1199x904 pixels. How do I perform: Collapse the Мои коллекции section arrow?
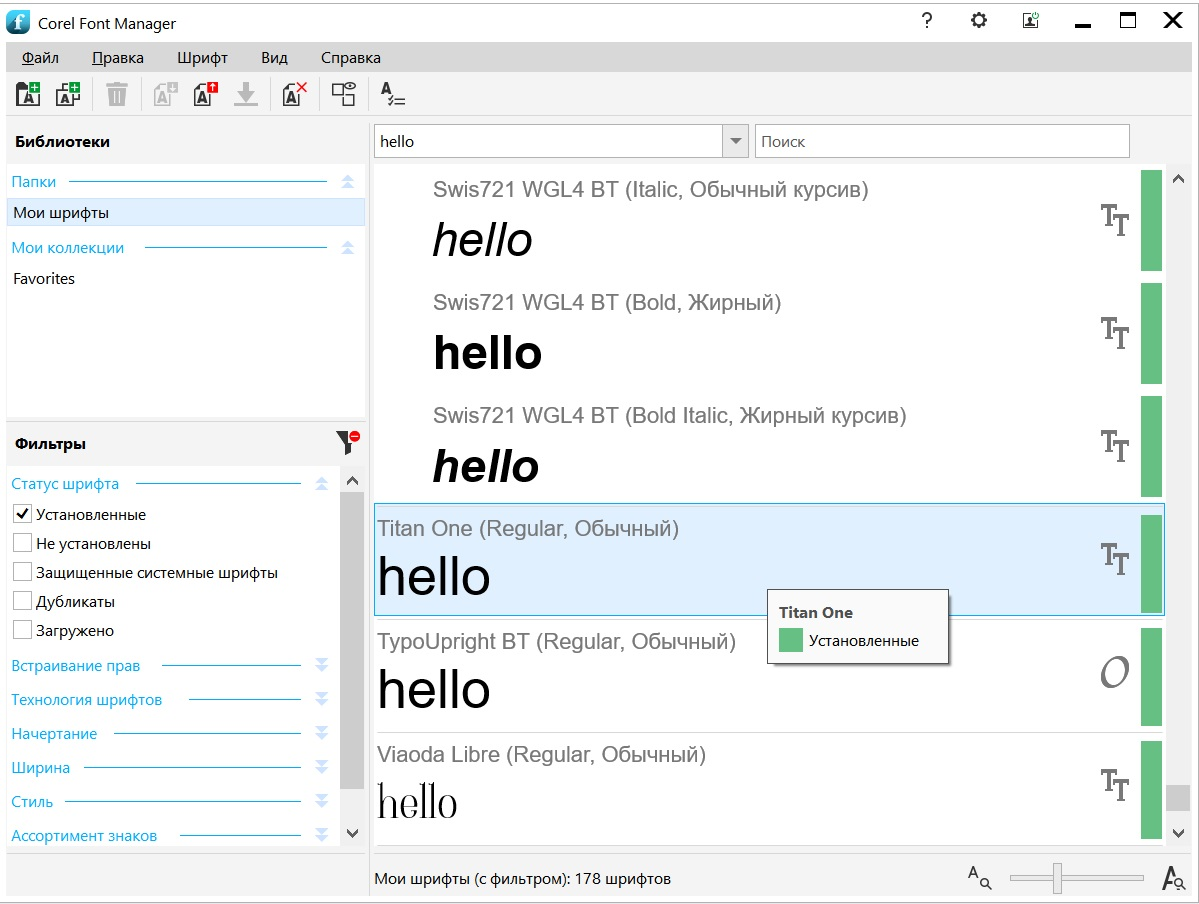[347, 247]
